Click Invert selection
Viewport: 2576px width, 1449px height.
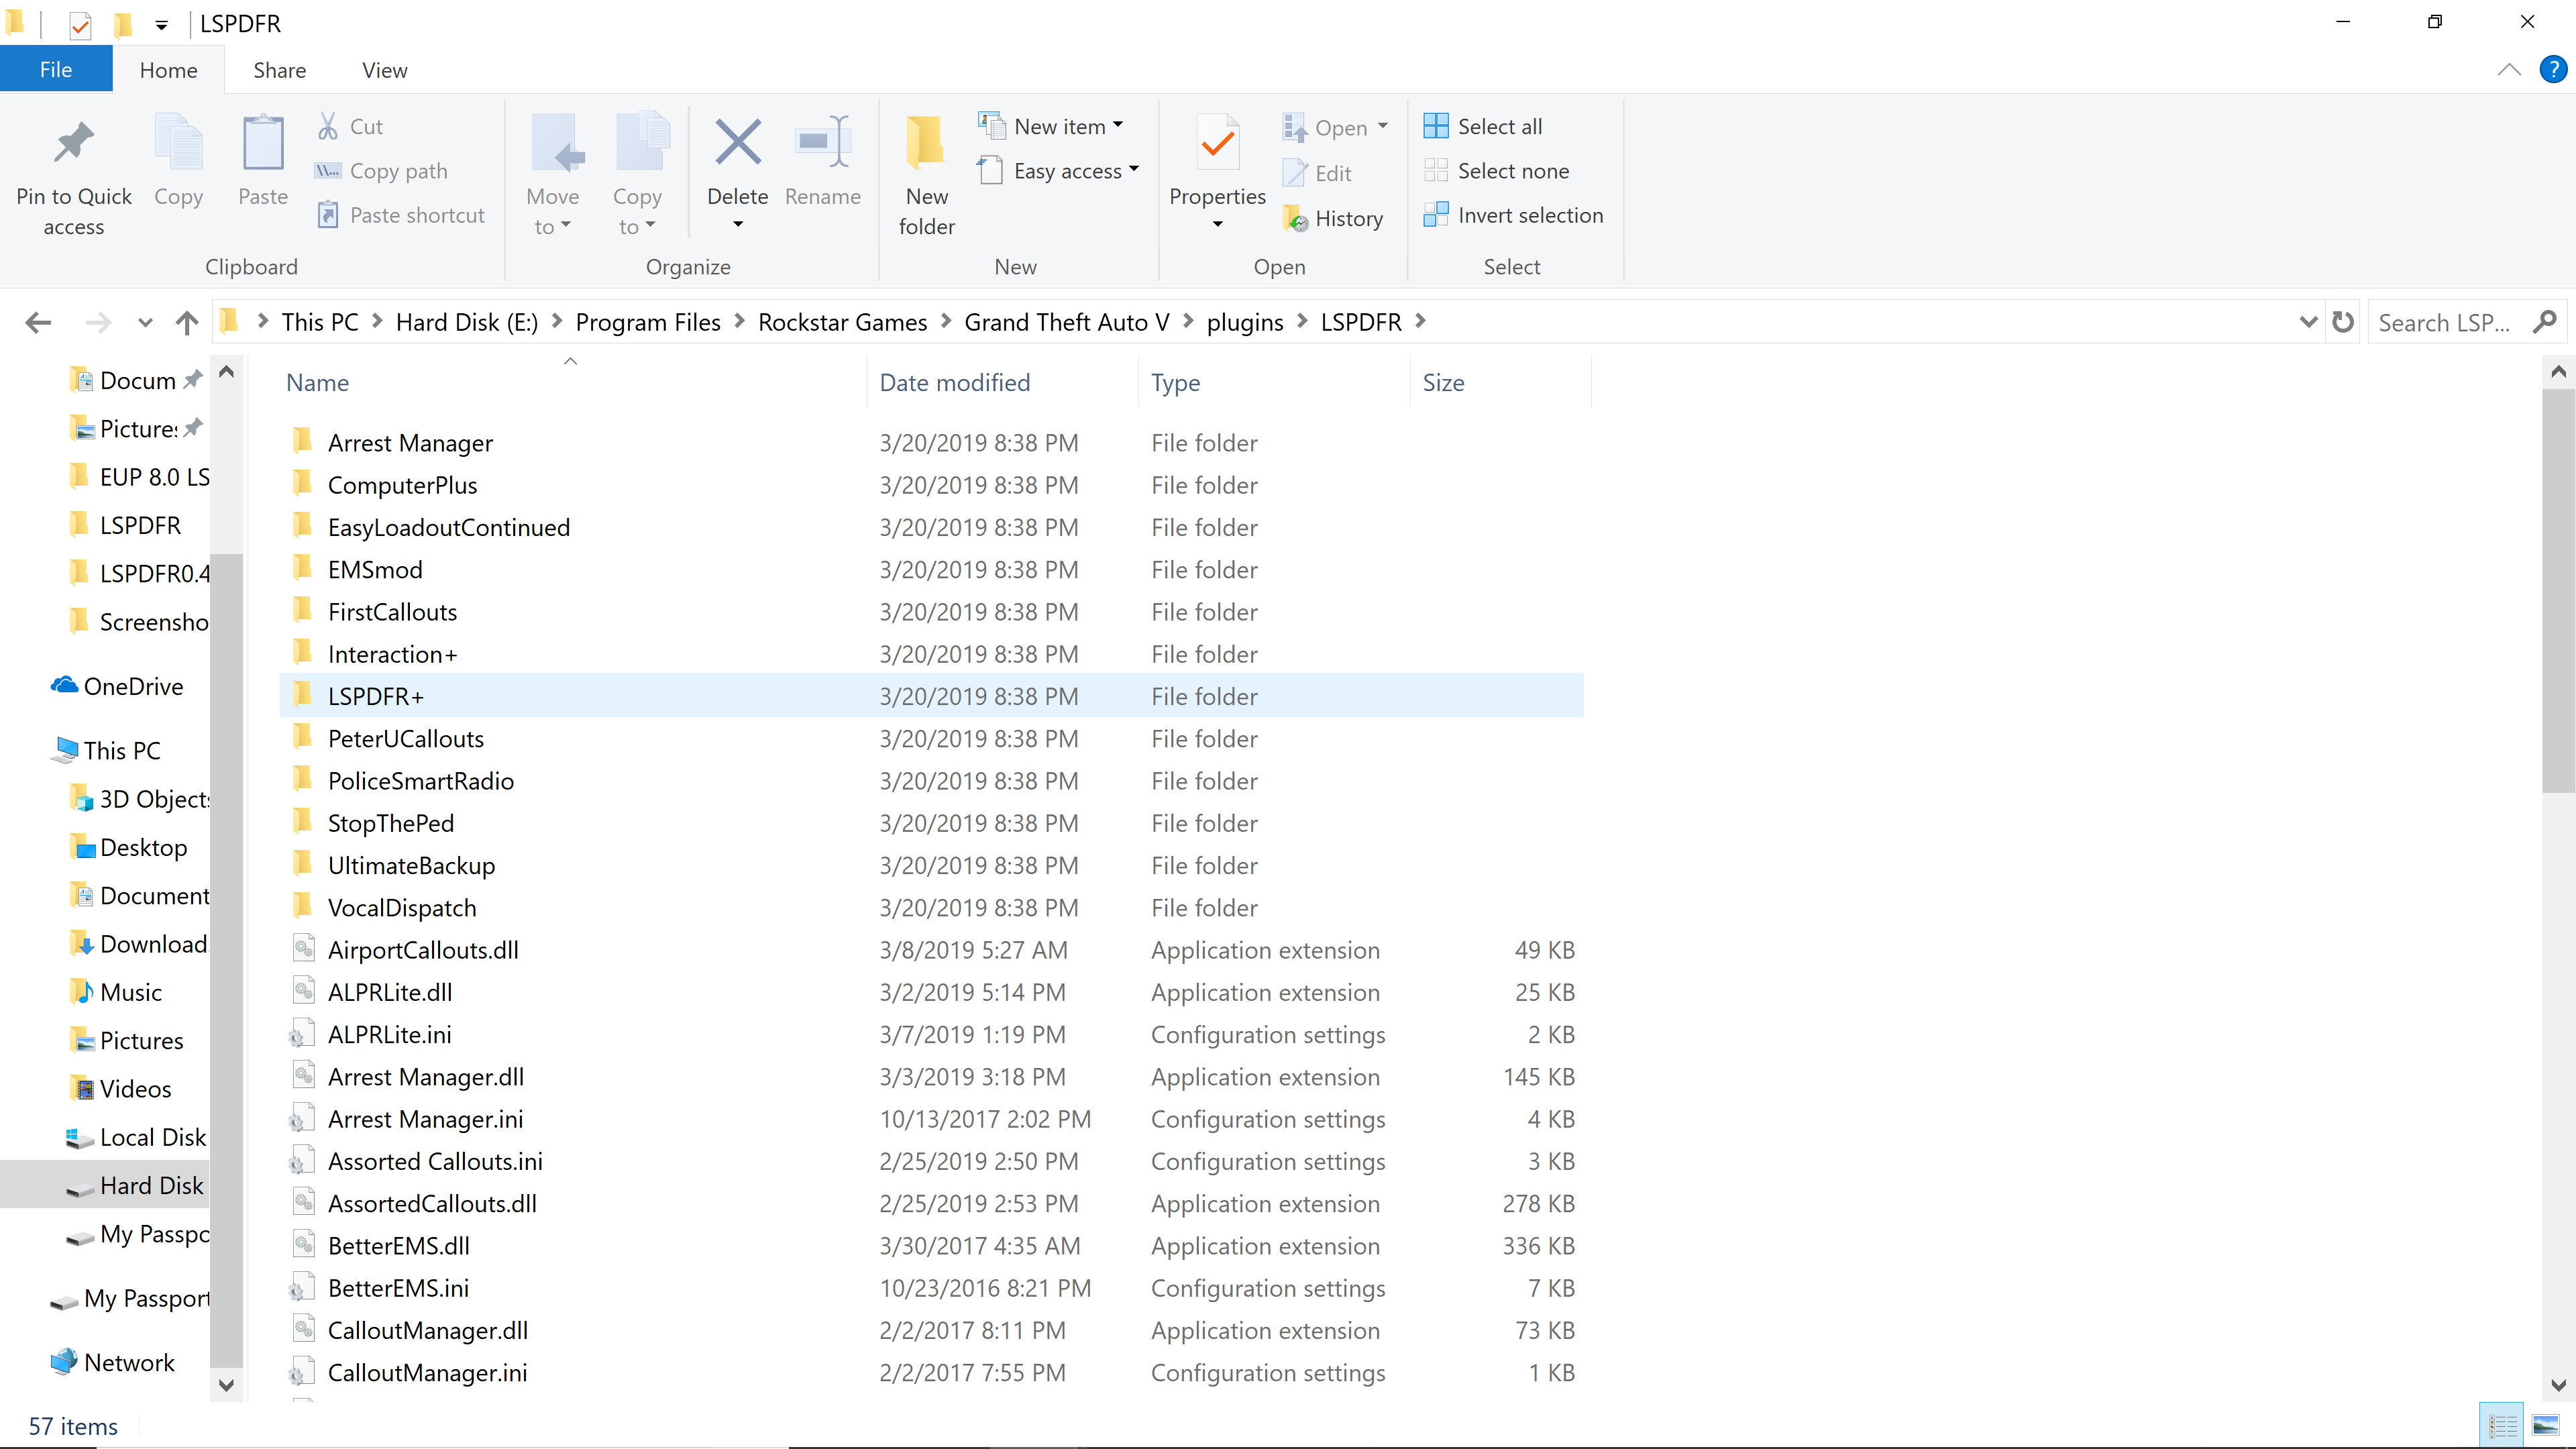click(x=1513, y=215)
